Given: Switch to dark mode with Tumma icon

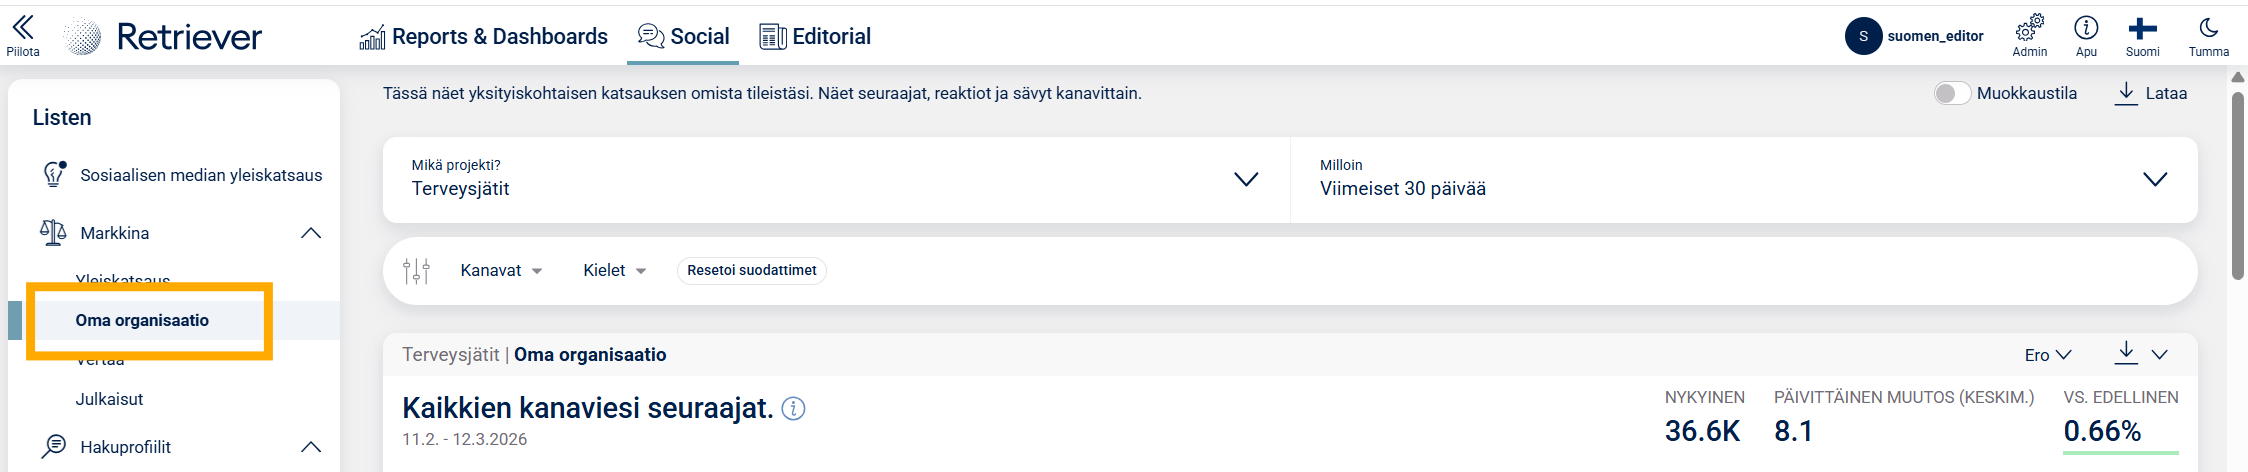Looking at the screenshot, I should 2208,28.
